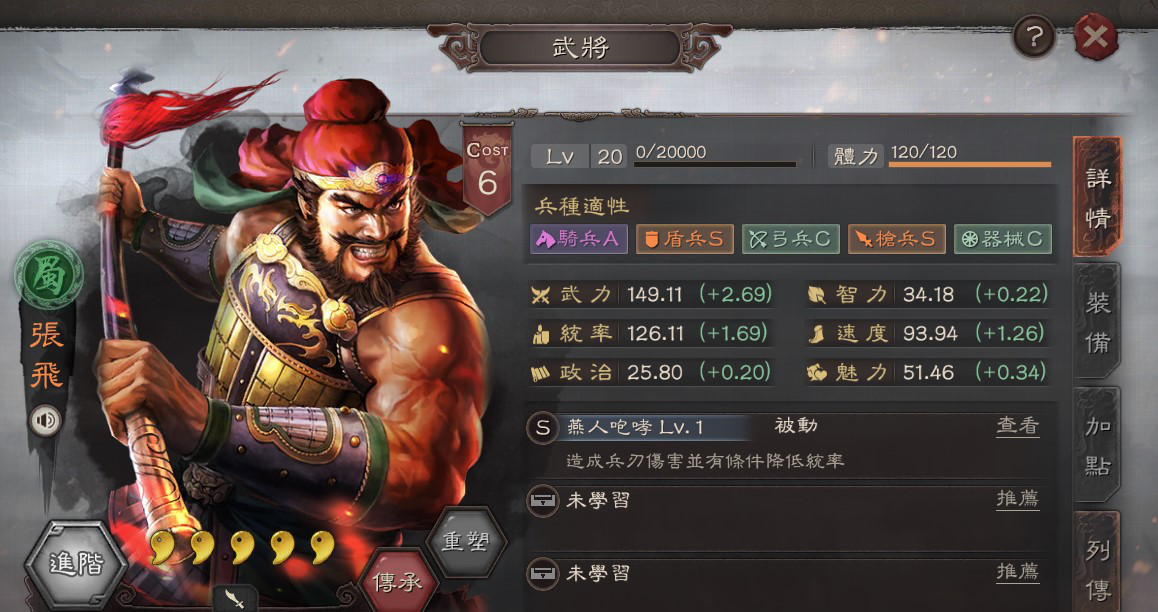Select the 器械C troop aptitude badge
1158x612 pixels.
[1003, 239]
